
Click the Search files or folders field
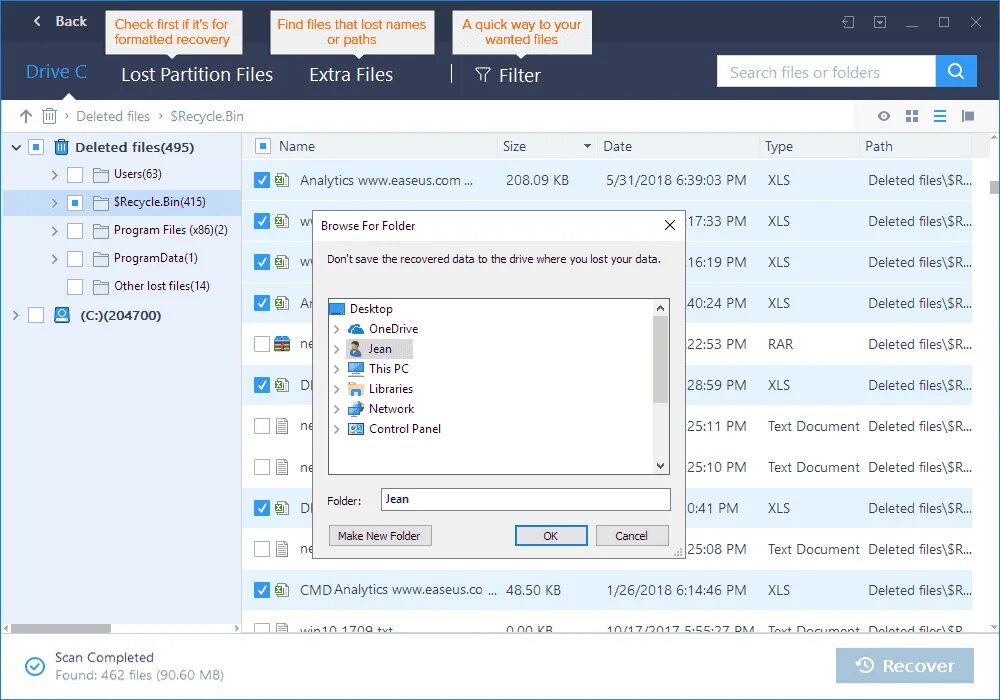[x=826, y=72]
